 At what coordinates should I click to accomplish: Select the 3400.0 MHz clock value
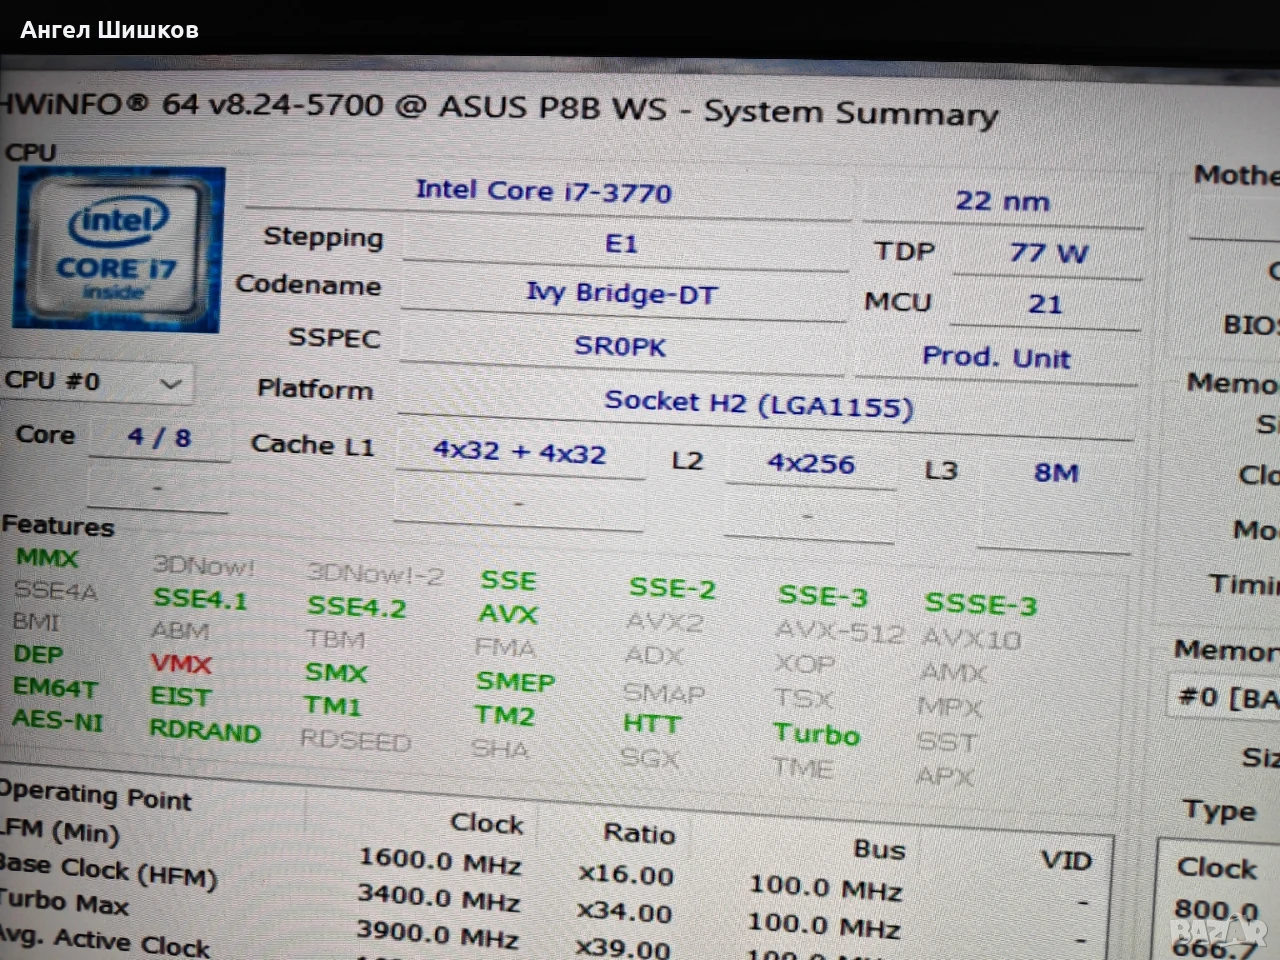[438, 896]
